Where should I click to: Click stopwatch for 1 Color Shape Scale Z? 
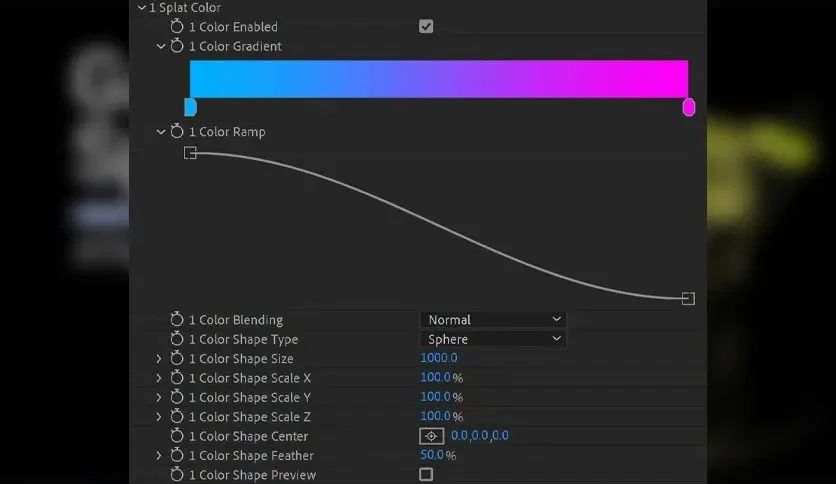tap(176, 416)
